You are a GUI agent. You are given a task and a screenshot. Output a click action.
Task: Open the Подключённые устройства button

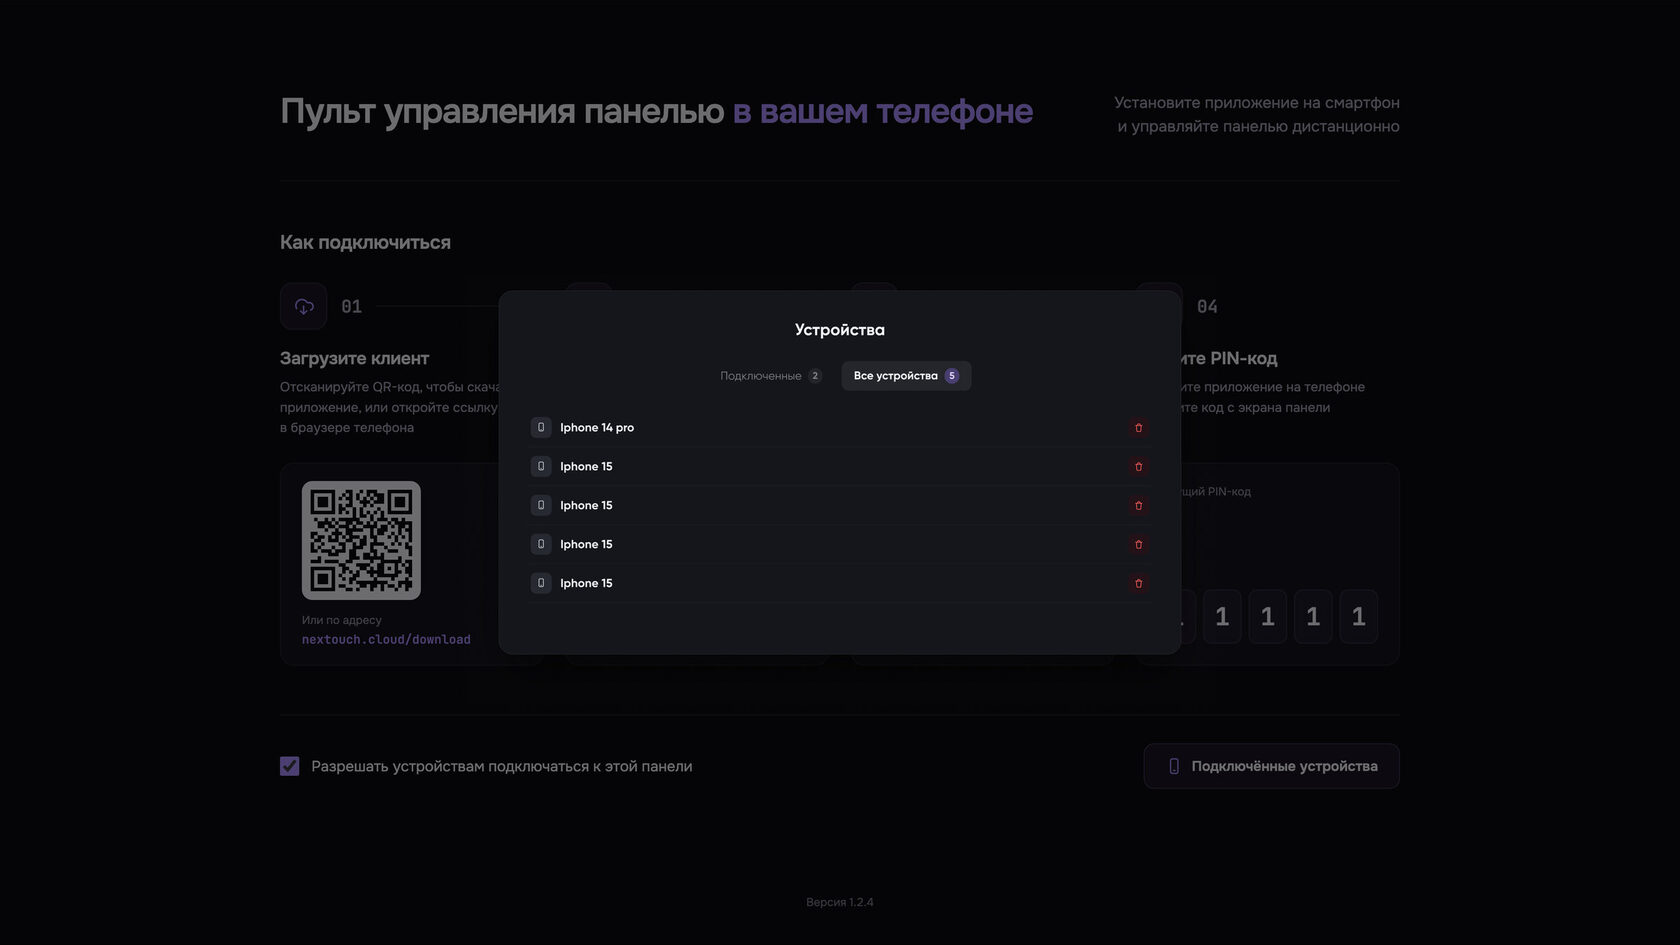pos(1271,766)
